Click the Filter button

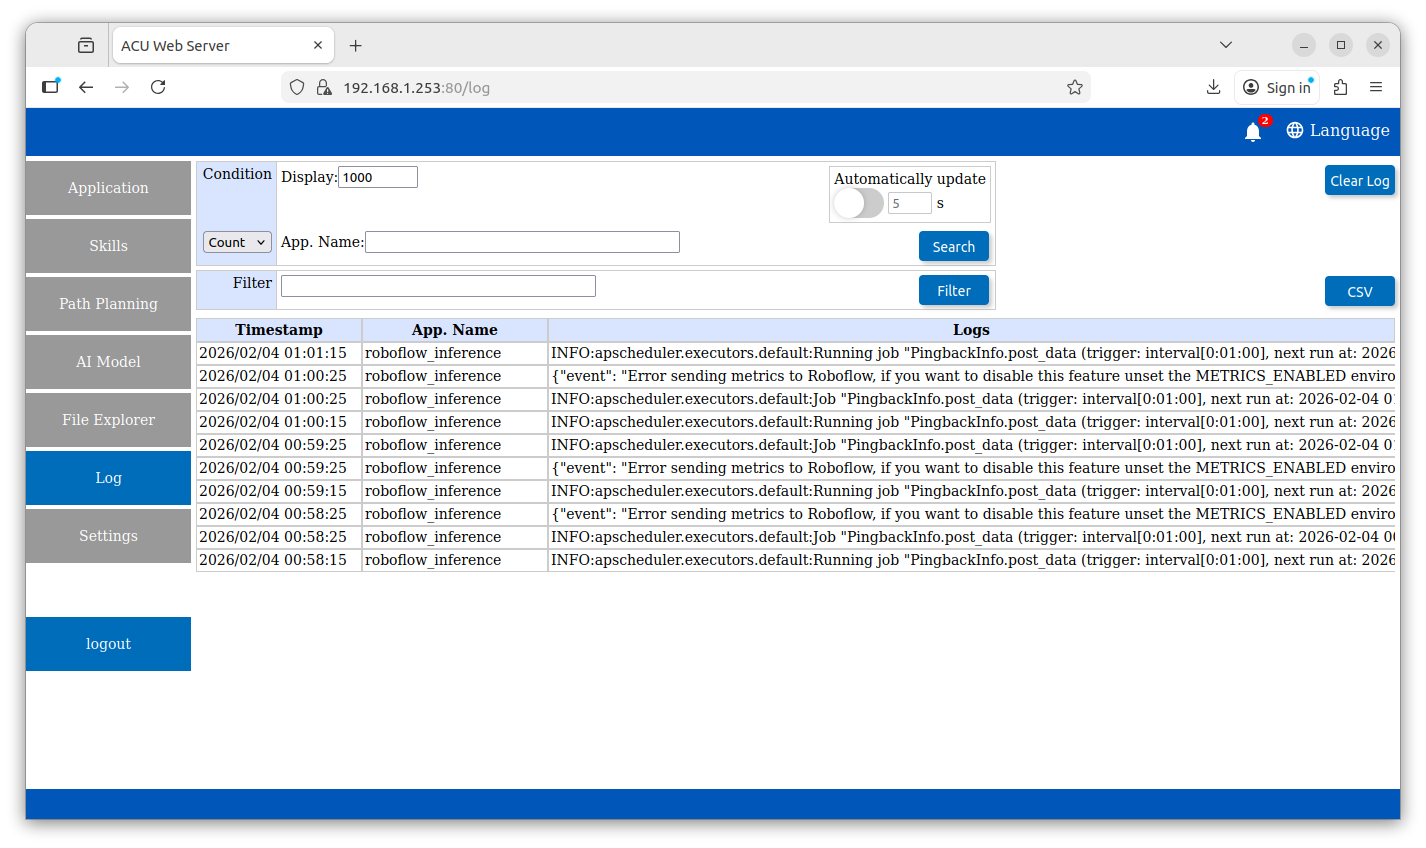click(x=953, y=290)
